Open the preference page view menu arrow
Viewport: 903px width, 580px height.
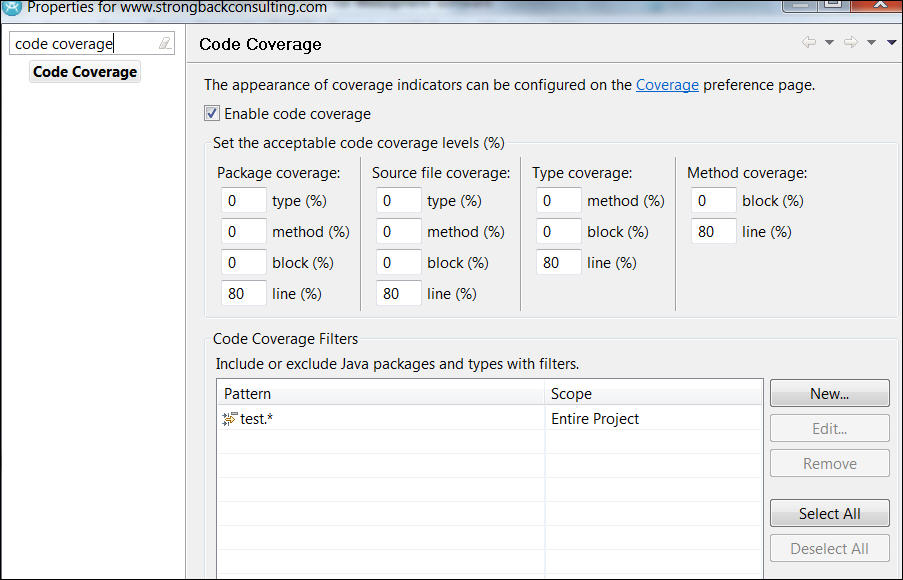[891, 42]
